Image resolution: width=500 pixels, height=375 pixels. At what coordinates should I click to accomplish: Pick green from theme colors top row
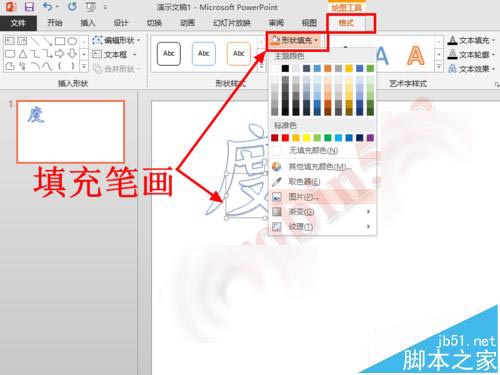click(370, 69)
